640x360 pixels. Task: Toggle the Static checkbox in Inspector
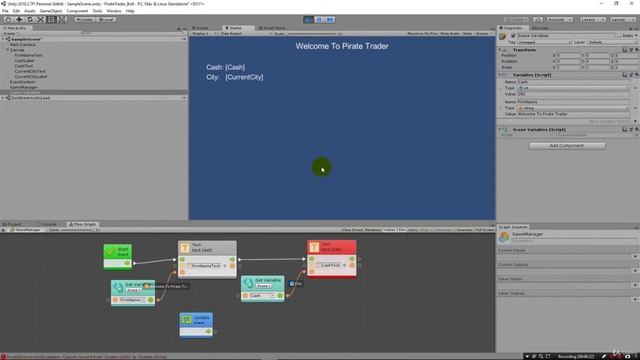point(619,36)
